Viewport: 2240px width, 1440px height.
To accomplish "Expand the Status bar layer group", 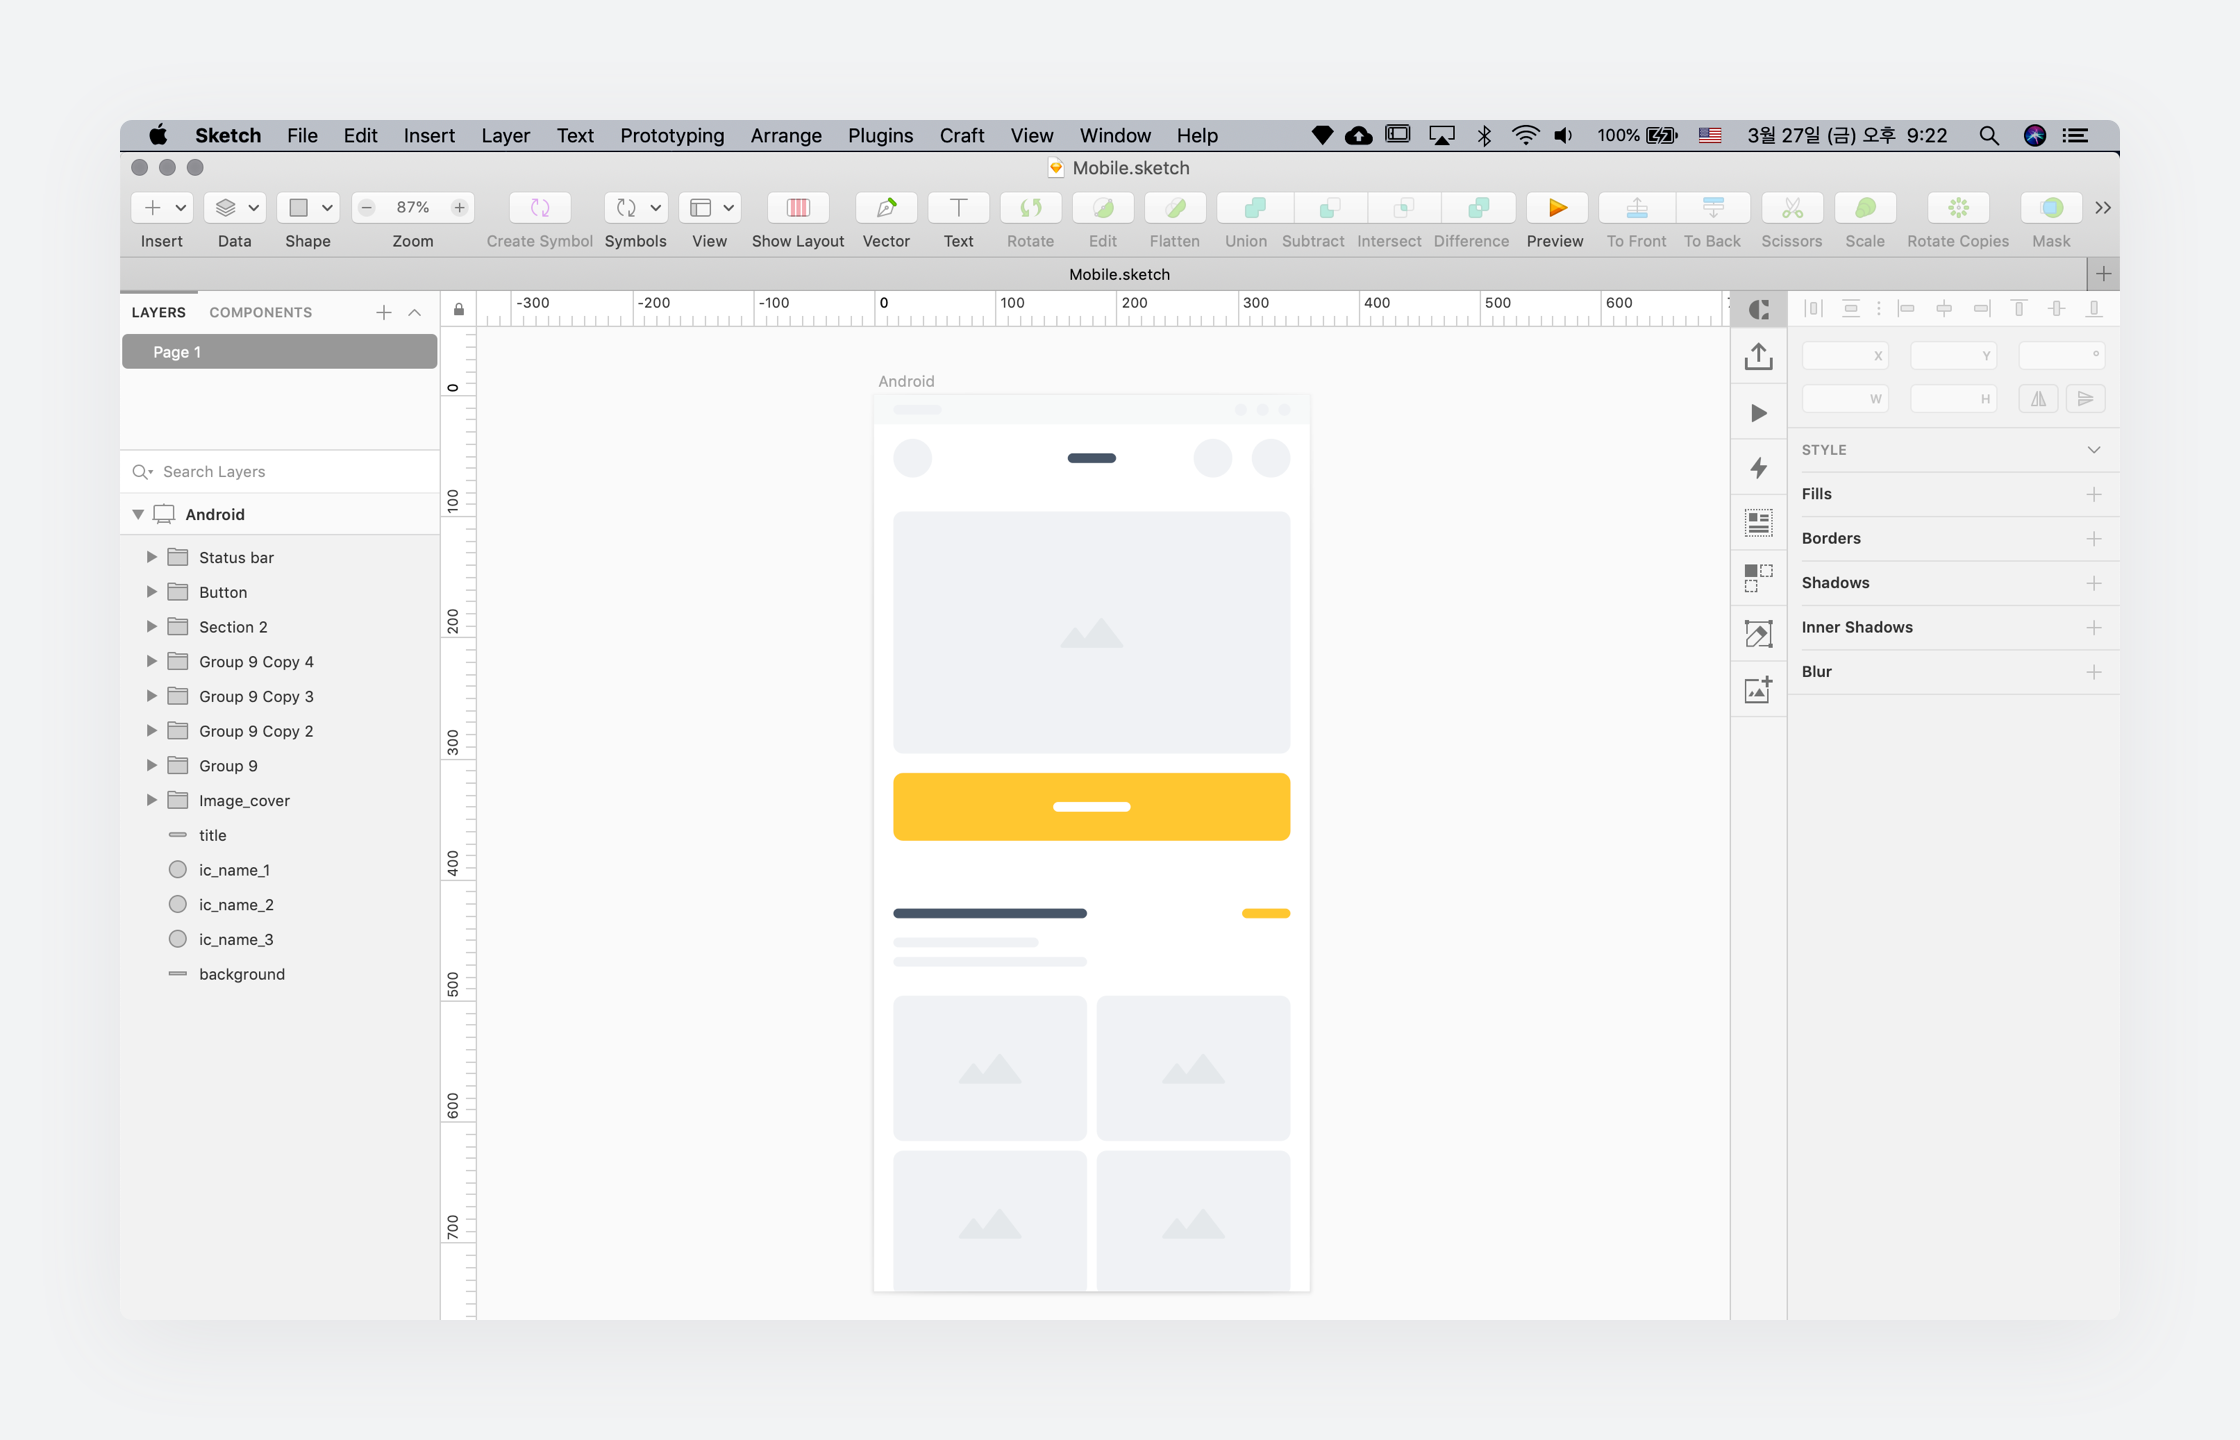I will click(x=151, y=557).
